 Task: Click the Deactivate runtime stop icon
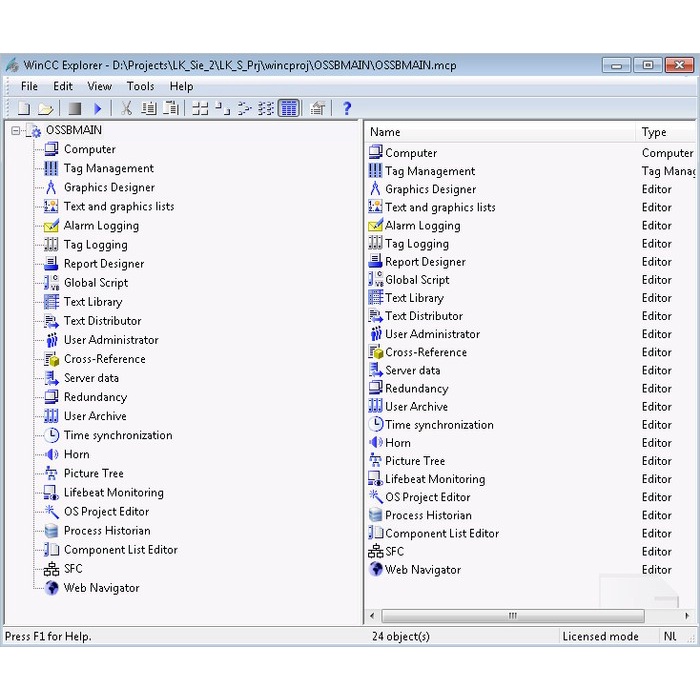[x=75, y=108]
